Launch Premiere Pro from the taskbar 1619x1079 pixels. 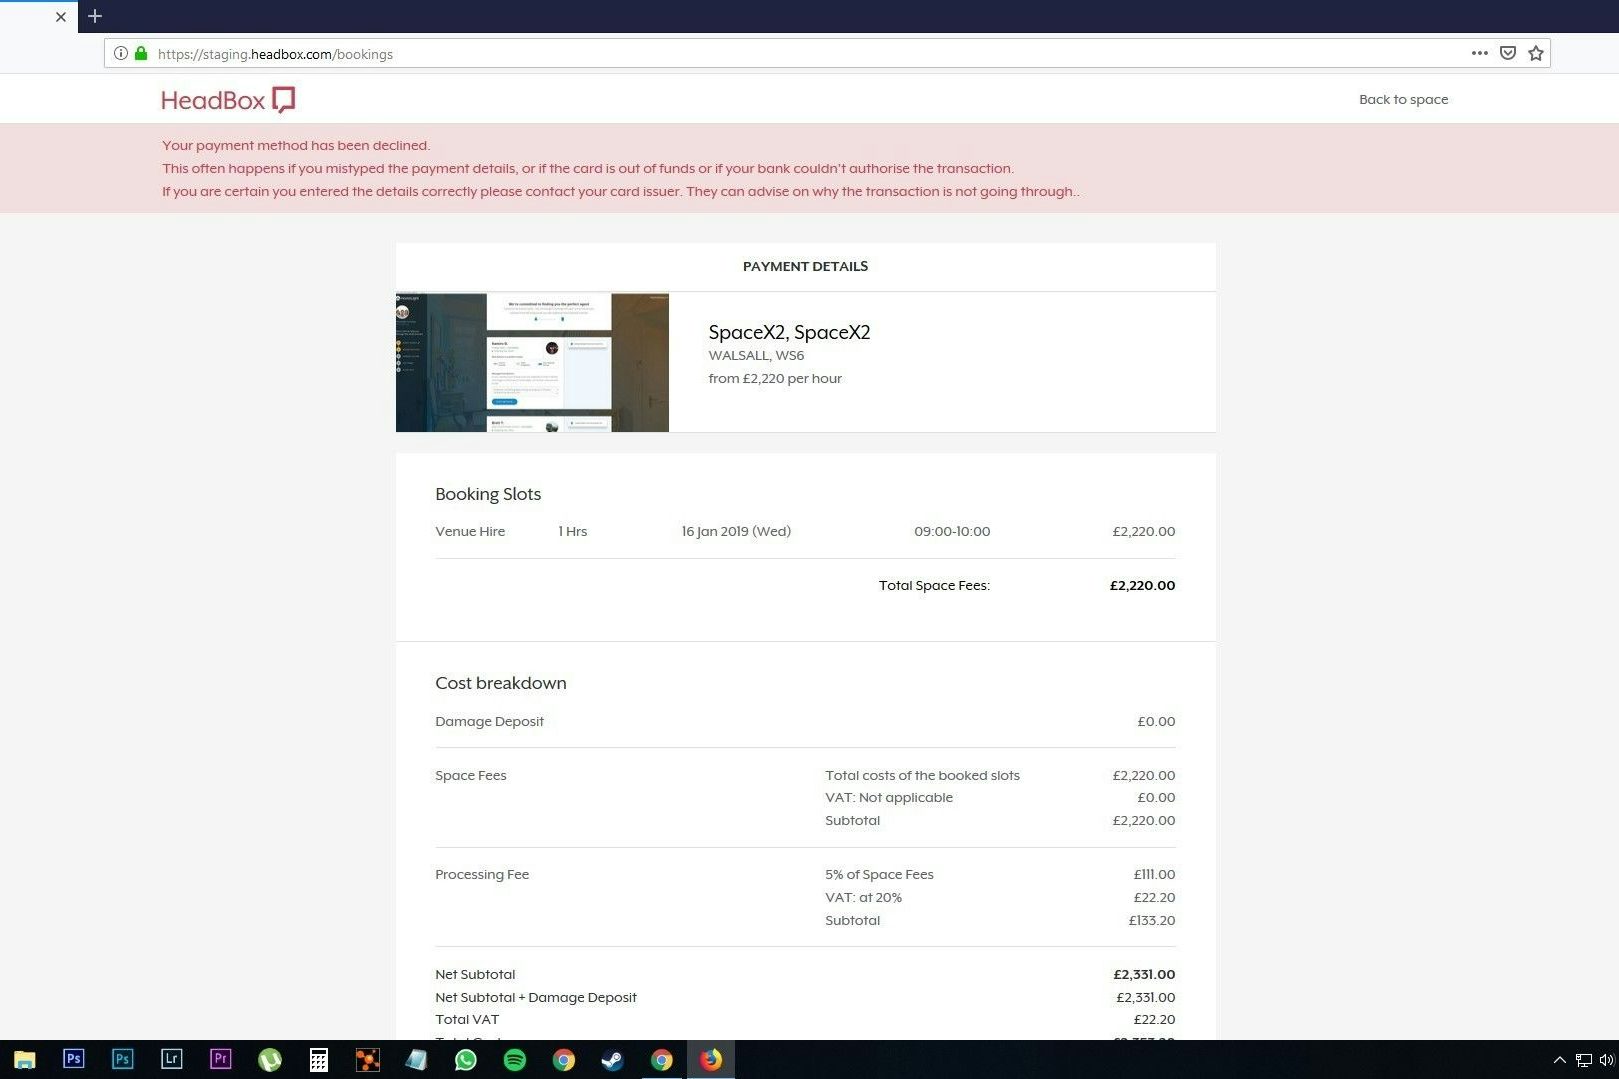221,1059
